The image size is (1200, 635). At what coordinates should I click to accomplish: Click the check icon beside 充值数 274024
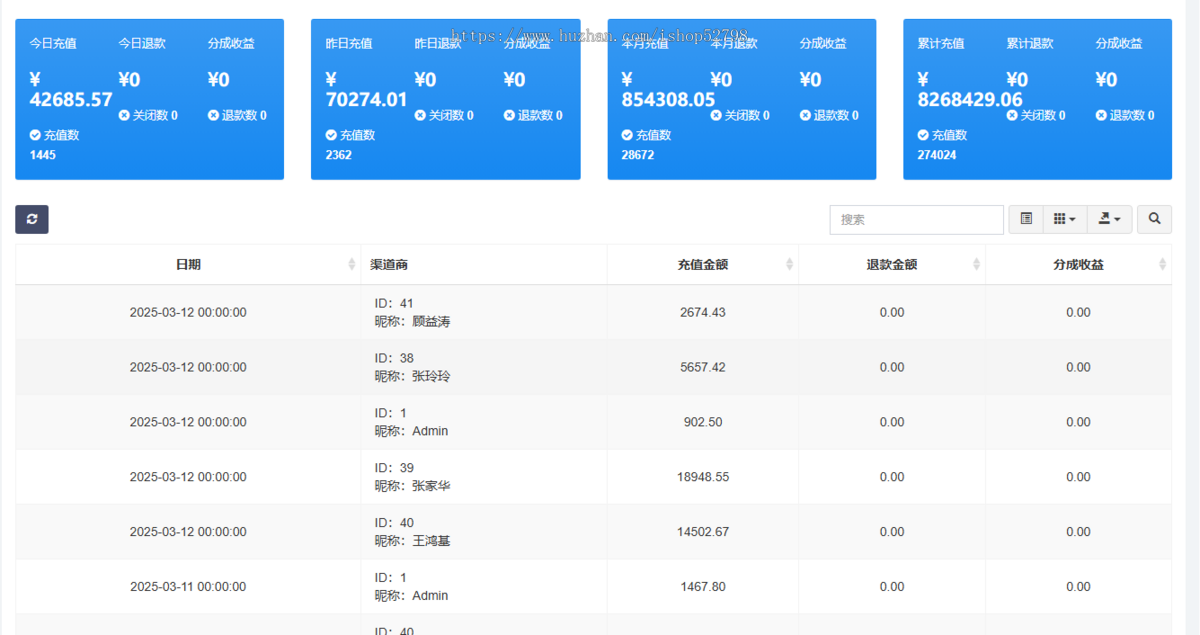923,135
